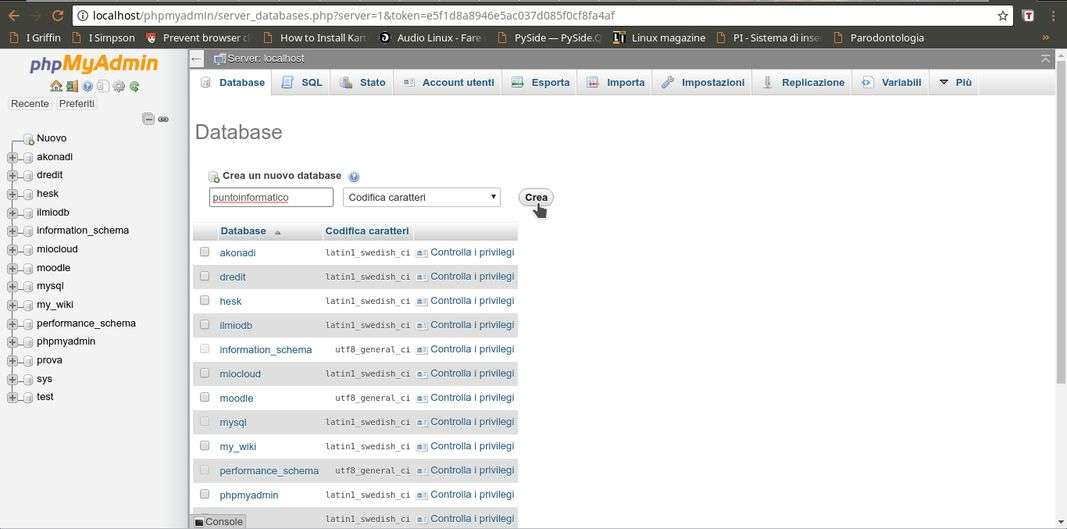Check the ilmiodb database checkbox
This screenshot has width=1067, height=529.
[x=204, y=325]
